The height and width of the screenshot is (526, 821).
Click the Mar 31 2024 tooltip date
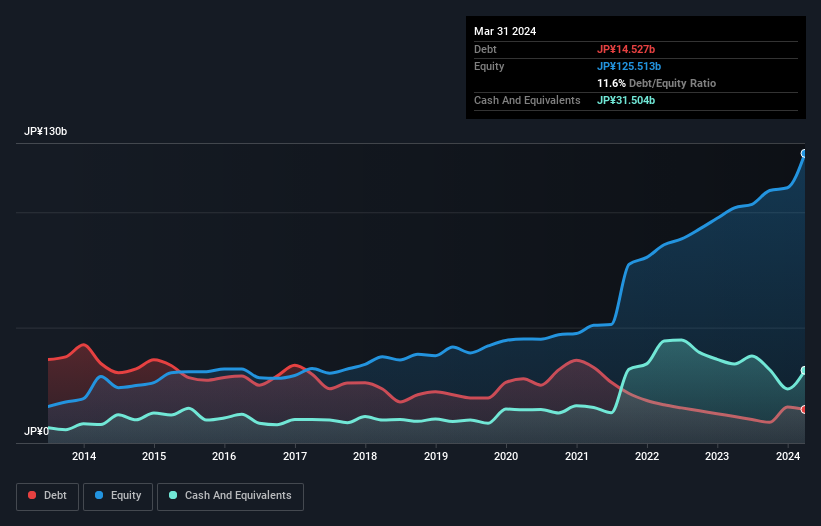[505, 31]
